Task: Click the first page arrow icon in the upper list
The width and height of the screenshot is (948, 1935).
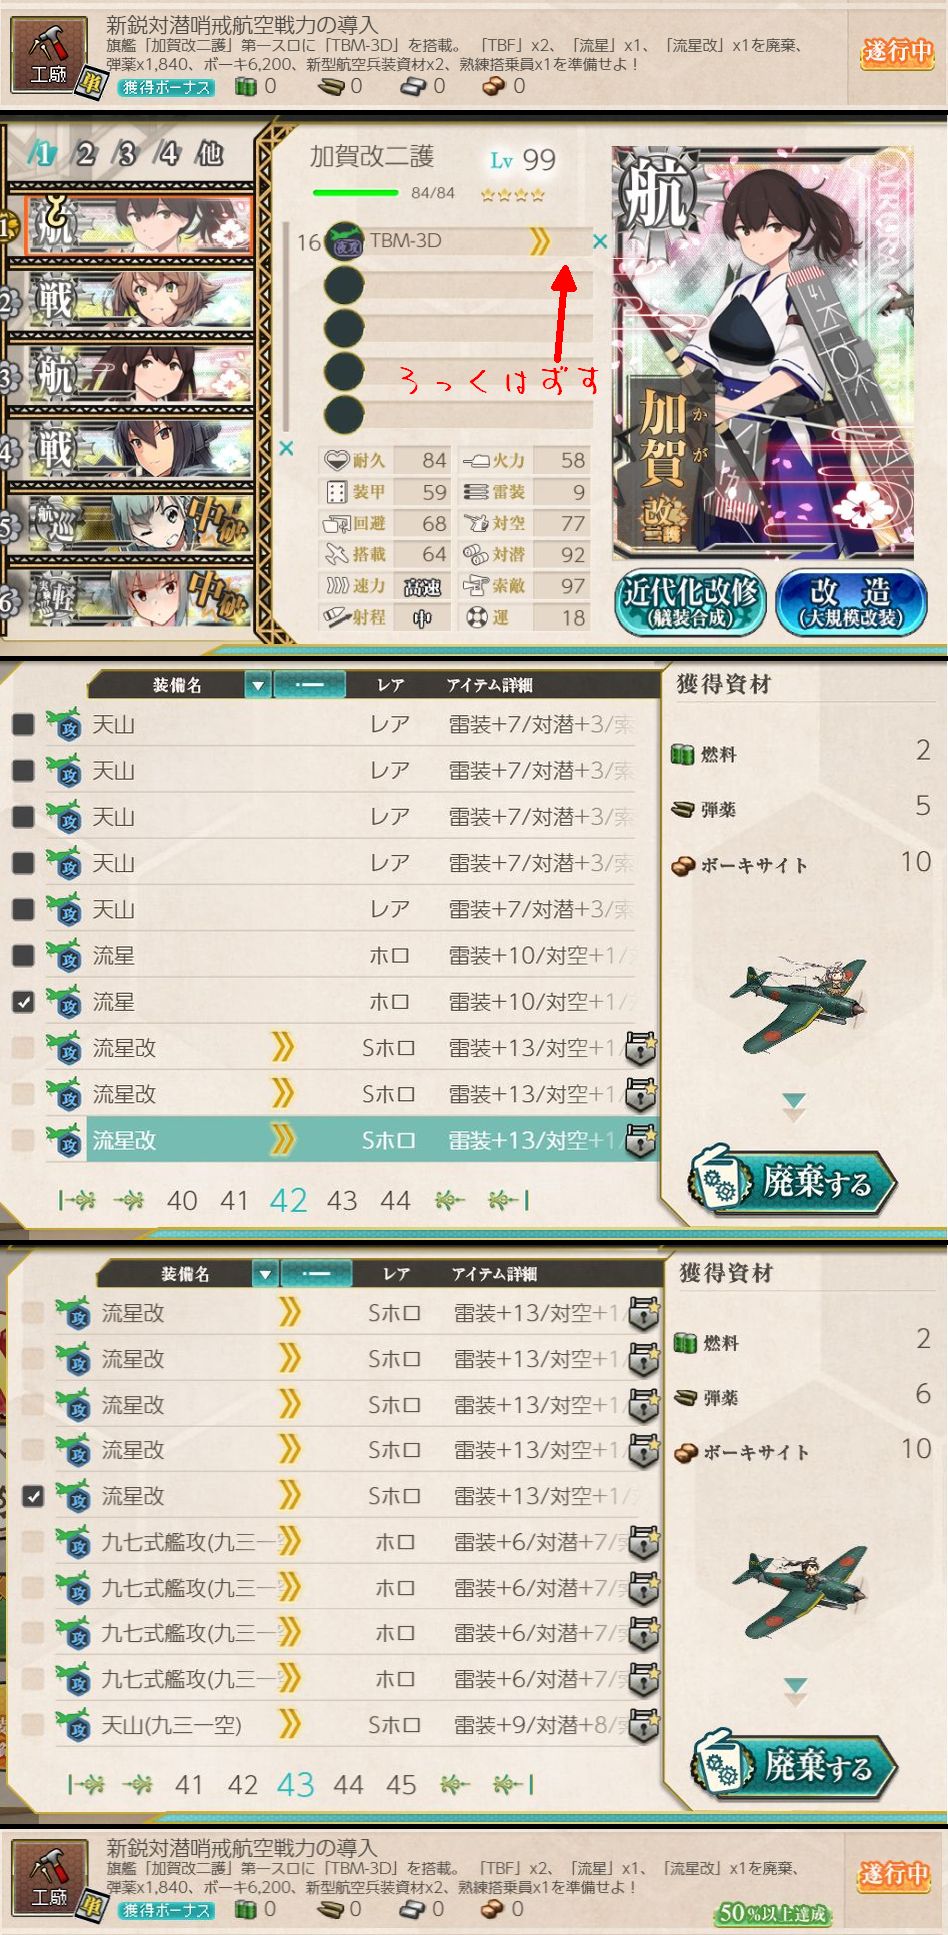Action: pos(76,1200)
